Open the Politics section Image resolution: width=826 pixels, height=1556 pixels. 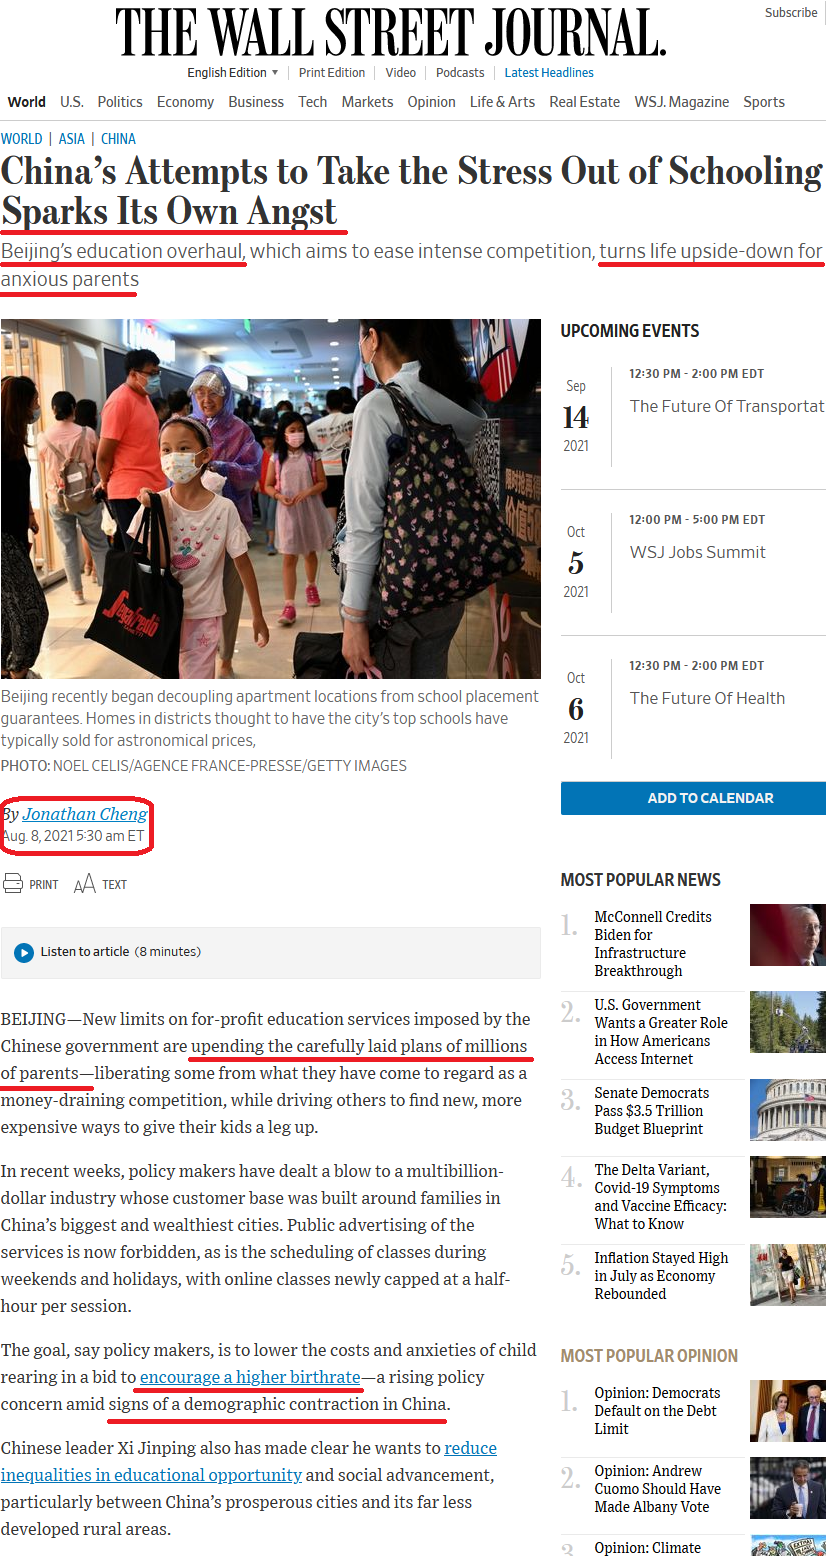pos(120,102)
